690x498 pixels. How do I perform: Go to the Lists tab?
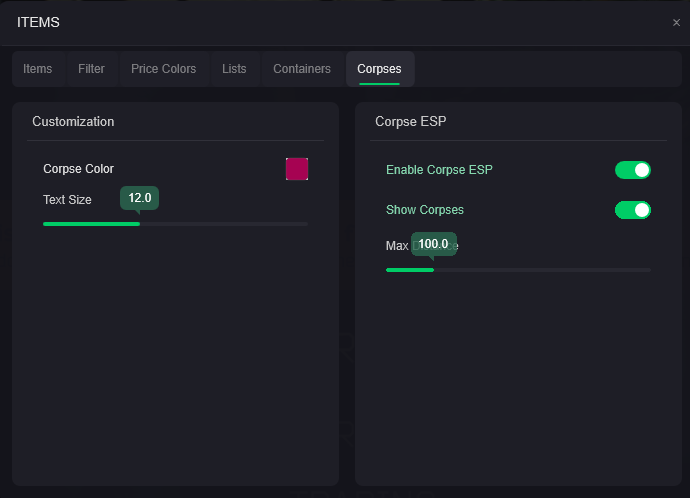[x=234, y=69]
